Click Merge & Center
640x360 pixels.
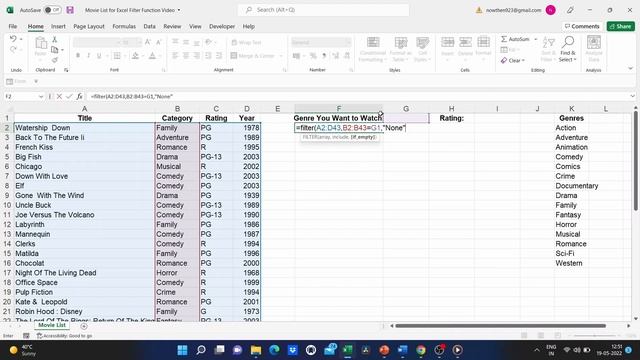click(x=253, y=56)
